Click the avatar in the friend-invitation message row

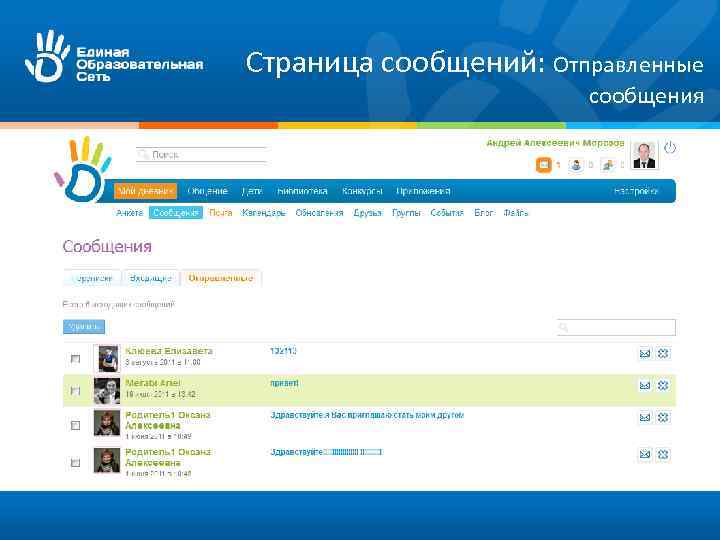107,422
